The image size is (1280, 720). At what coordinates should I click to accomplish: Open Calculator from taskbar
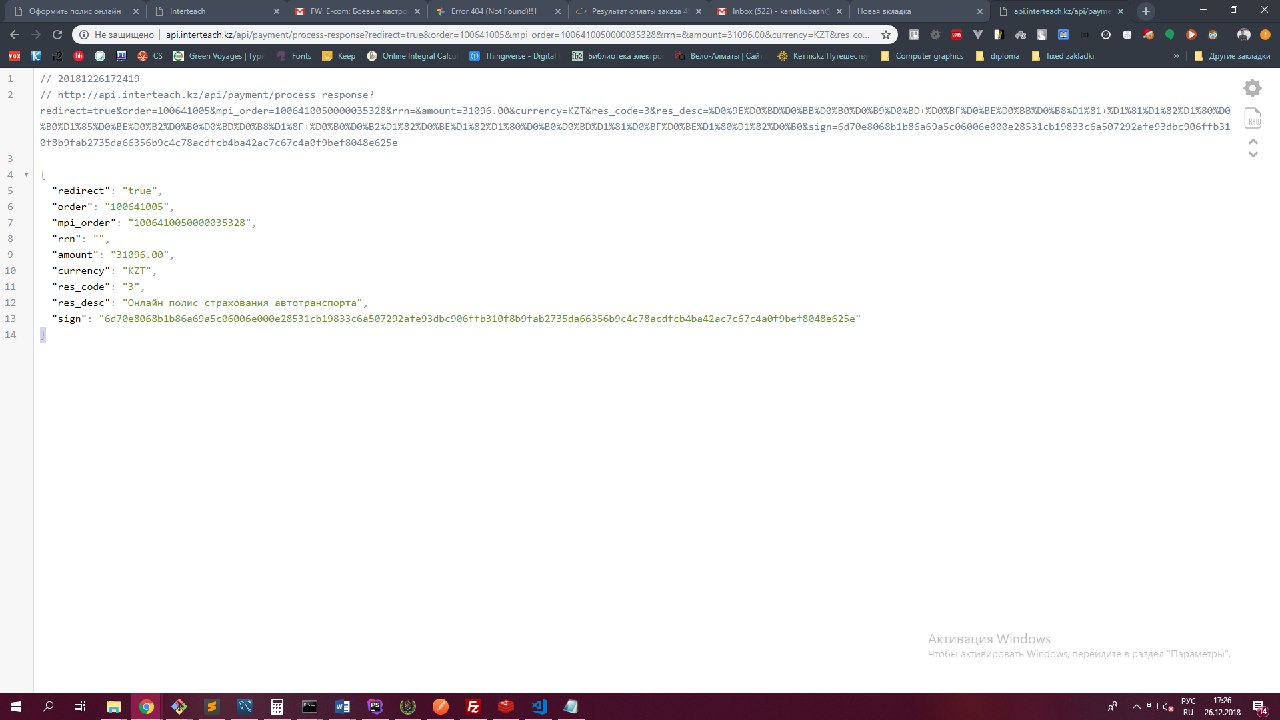click(x=277, y=706)
